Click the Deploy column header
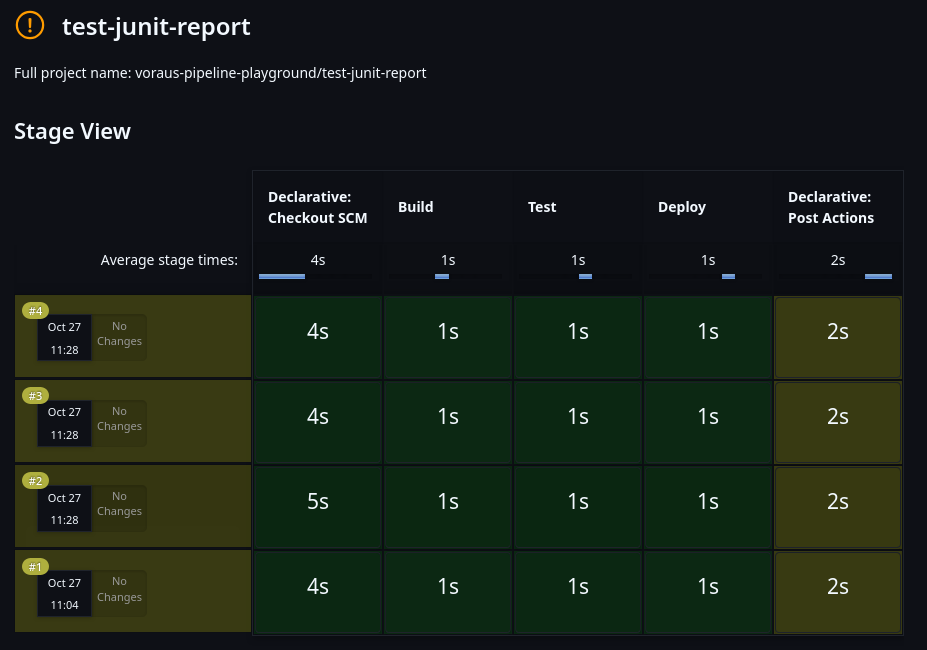This screenshot has height=650, width=927. pyautogui.click(x=682, y=207)
